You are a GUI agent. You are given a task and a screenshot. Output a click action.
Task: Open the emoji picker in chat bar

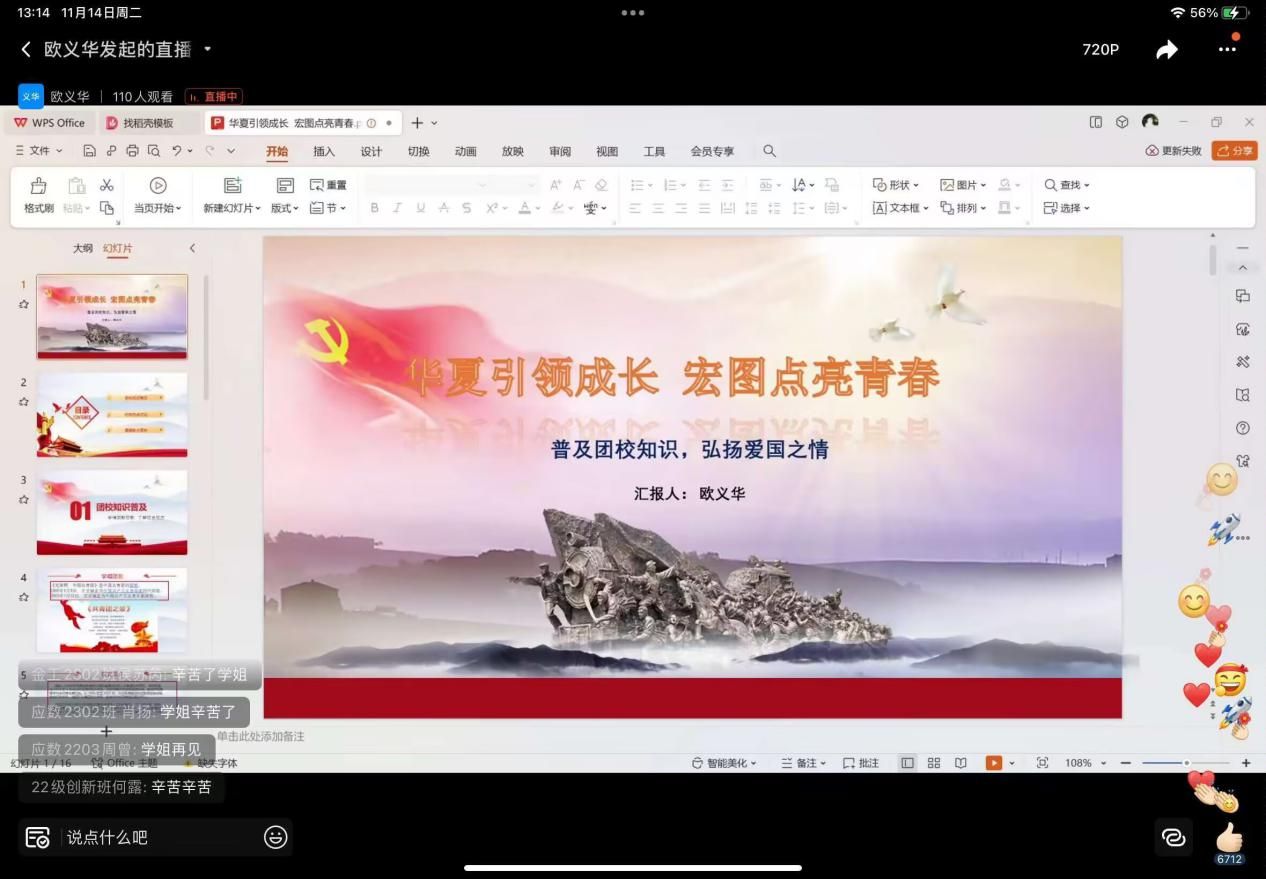point(275,837)
